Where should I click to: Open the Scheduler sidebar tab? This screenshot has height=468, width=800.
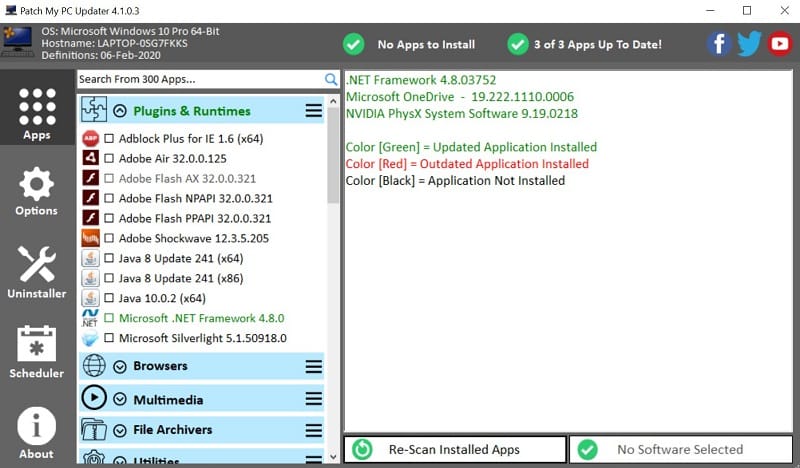coord(37,352)
